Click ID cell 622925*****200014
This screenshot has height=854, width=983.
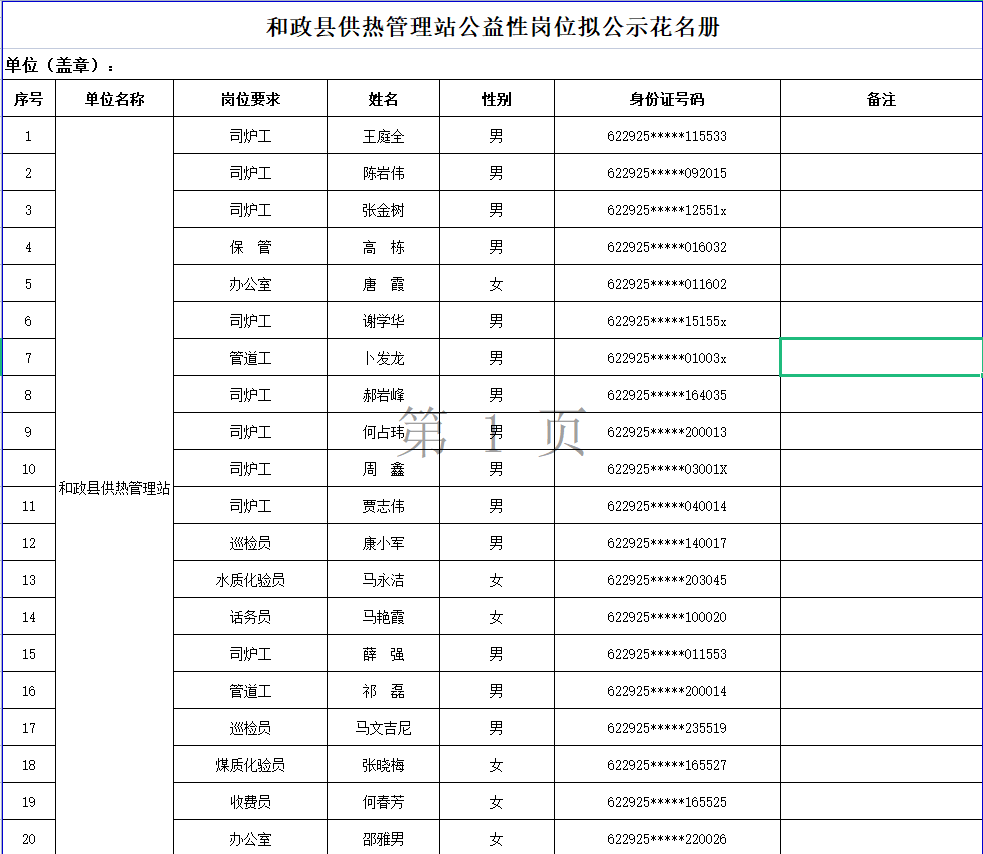tap(667, 690)
